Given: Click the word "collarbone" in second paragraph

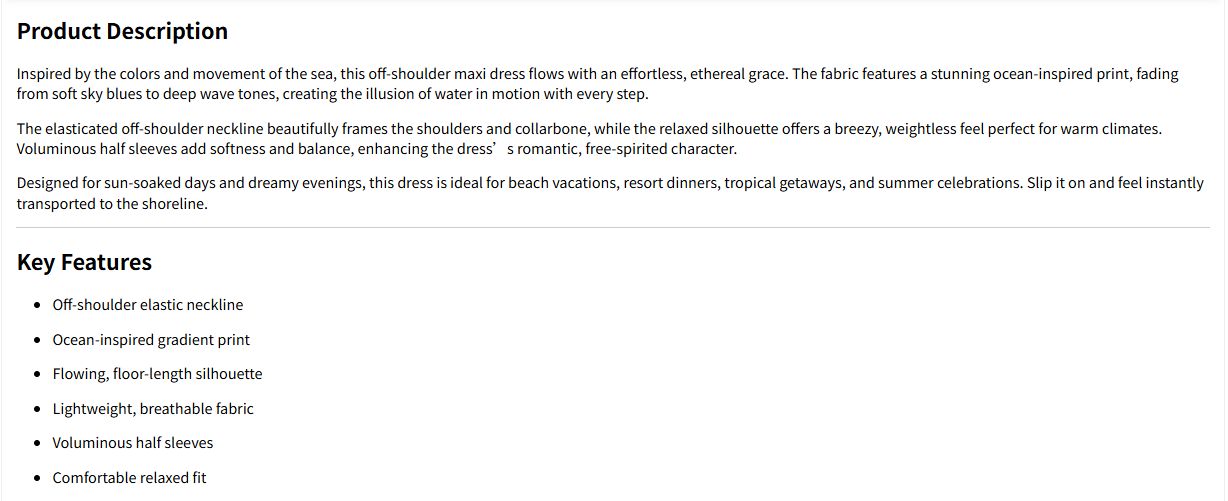Looking at the screenshot, I should 549,129.
